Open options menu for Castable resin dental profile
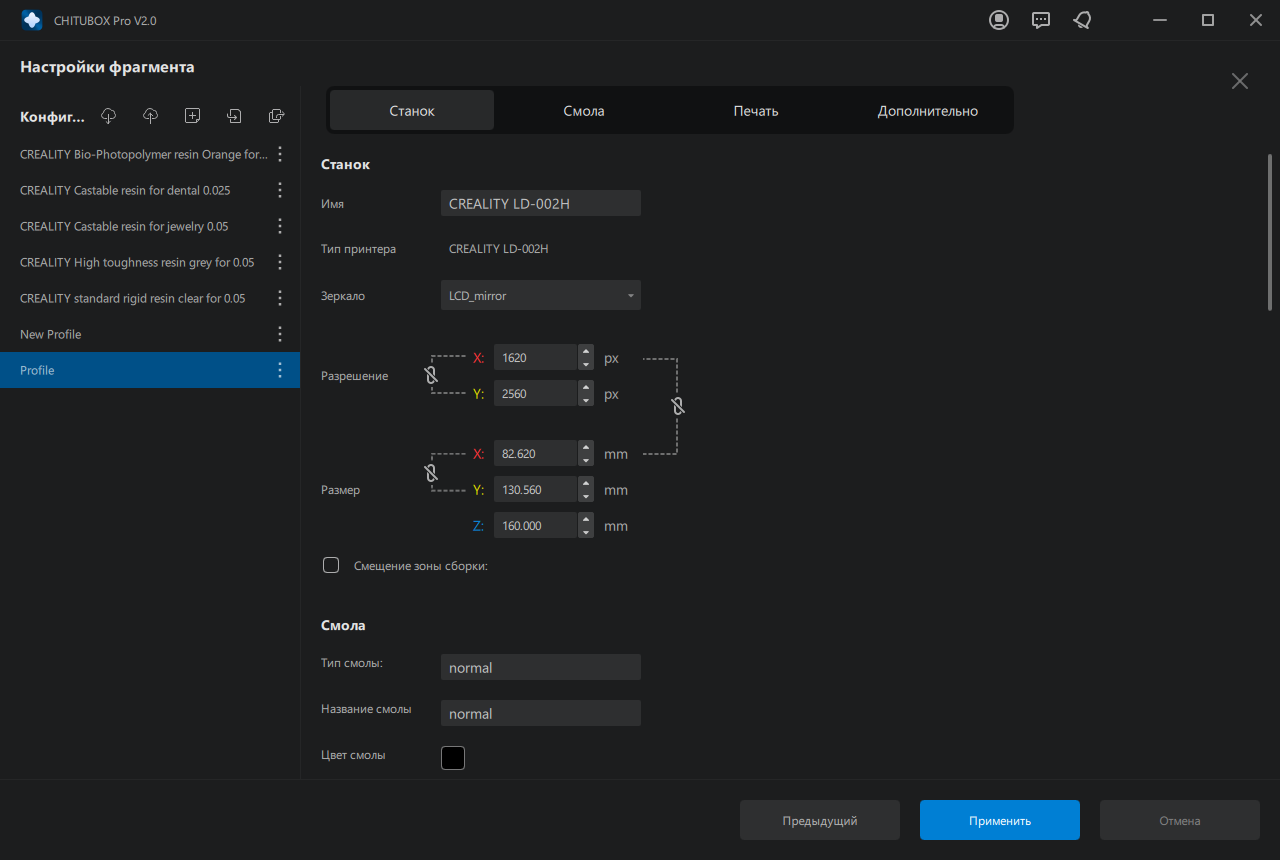This screenshot has width=1280, height=860. tap(280, 190)
